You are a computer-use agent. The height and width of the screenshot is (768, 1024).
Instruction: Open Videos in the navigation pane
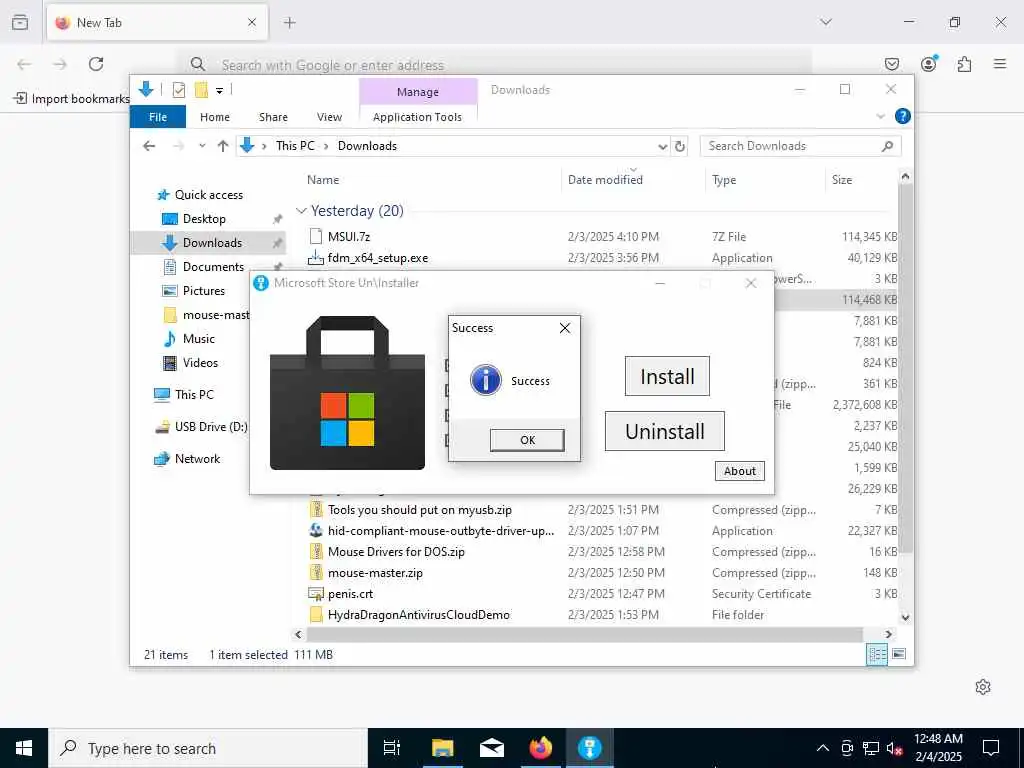[200, 363]
